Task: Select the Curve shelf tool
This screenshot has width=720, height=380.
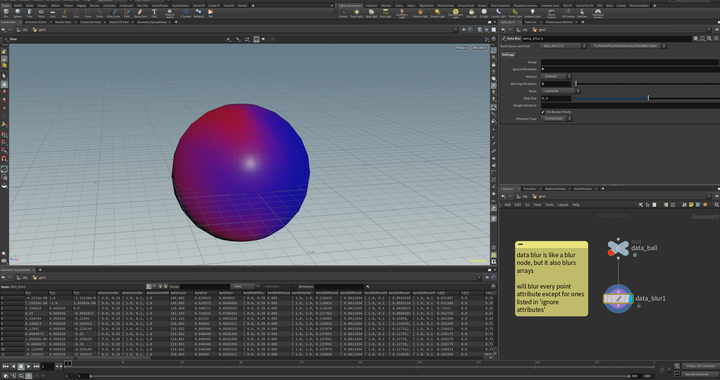Action: 100,13
